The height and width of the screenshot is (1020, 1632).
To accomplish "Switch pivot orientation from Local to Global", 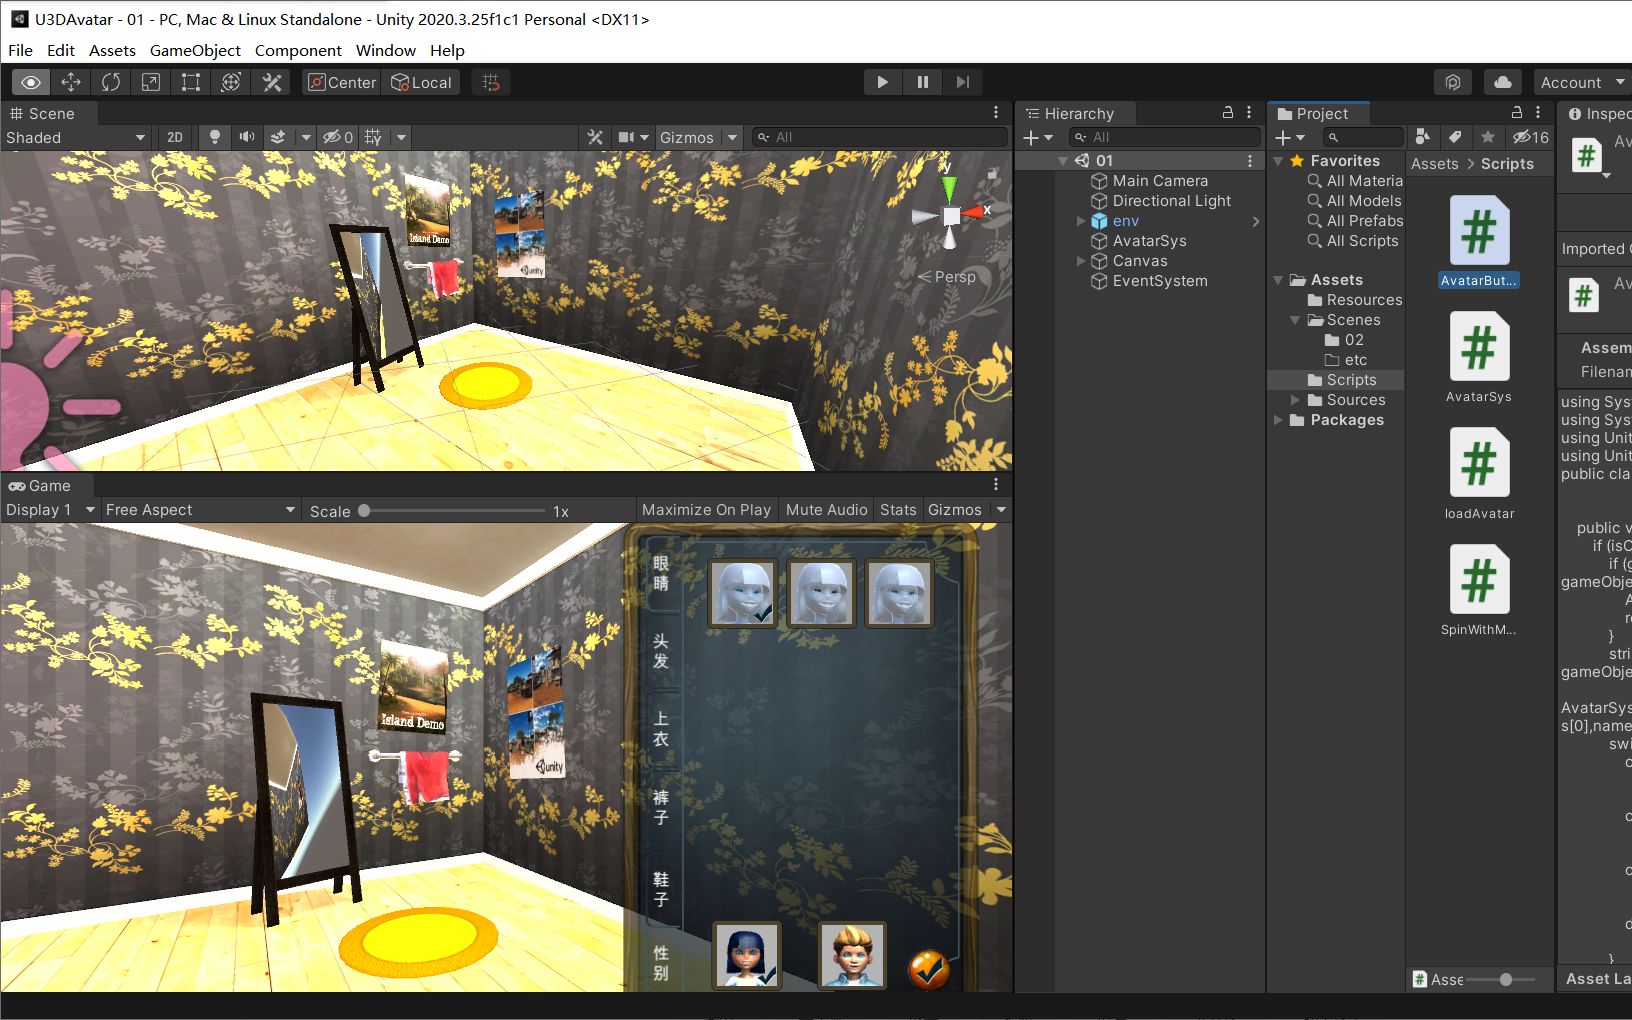I will pos(421,82).
